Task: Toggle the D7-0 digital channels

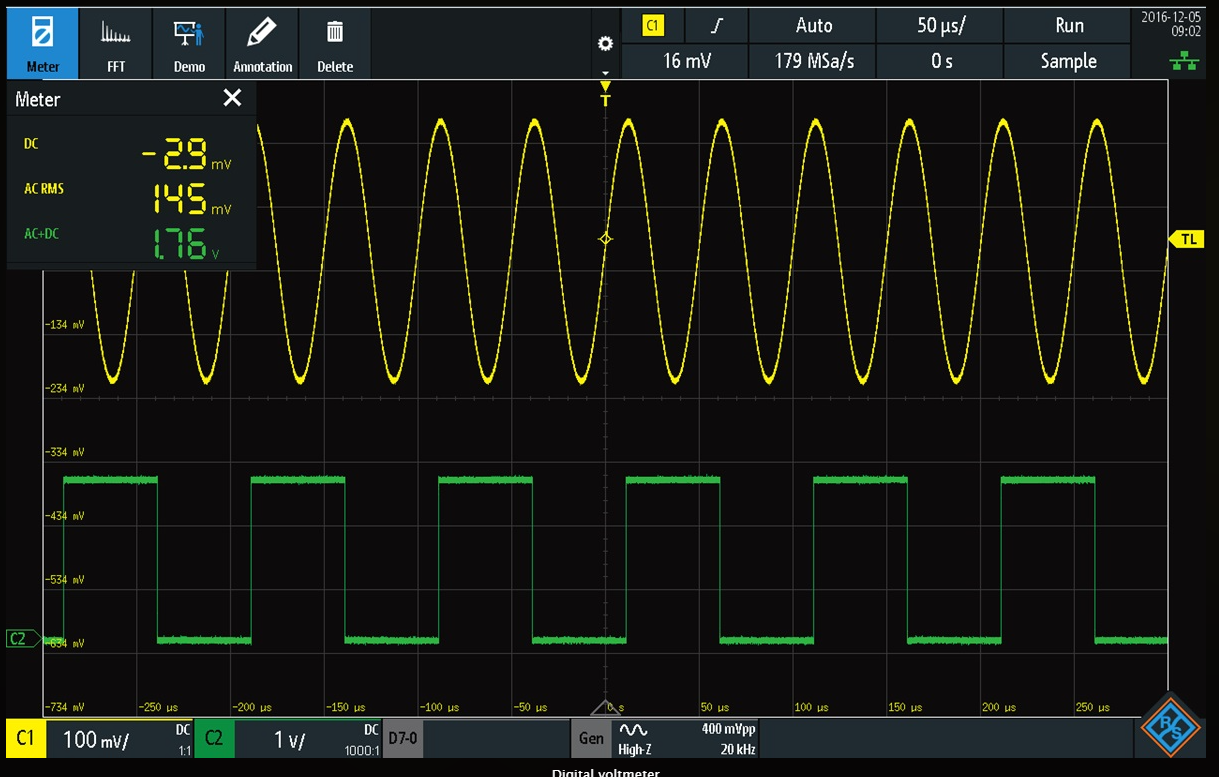Action: click(402, 738)
